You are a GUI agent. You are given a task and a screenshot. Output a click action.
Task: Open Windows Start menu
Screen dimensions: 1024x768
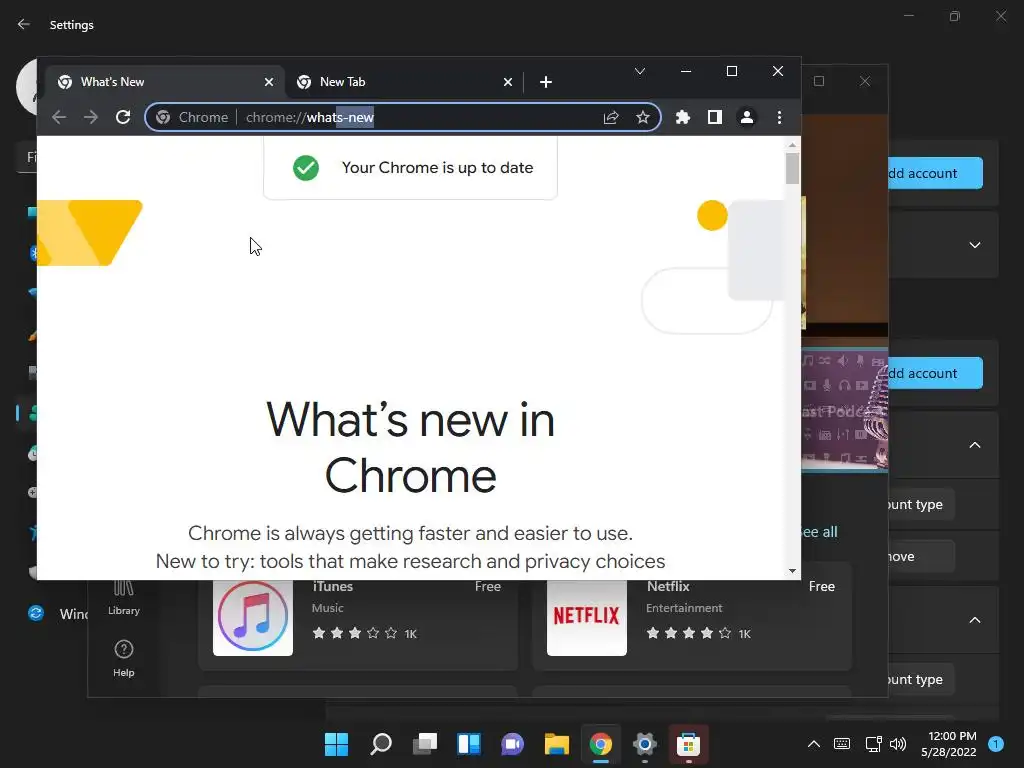(x=337, y=744)
